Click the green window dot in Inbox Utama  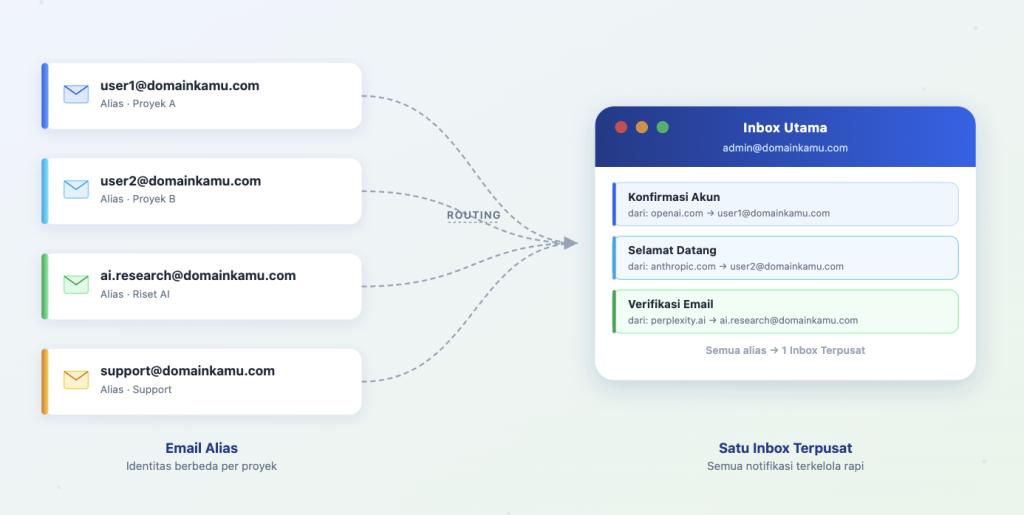coord(663,127)
